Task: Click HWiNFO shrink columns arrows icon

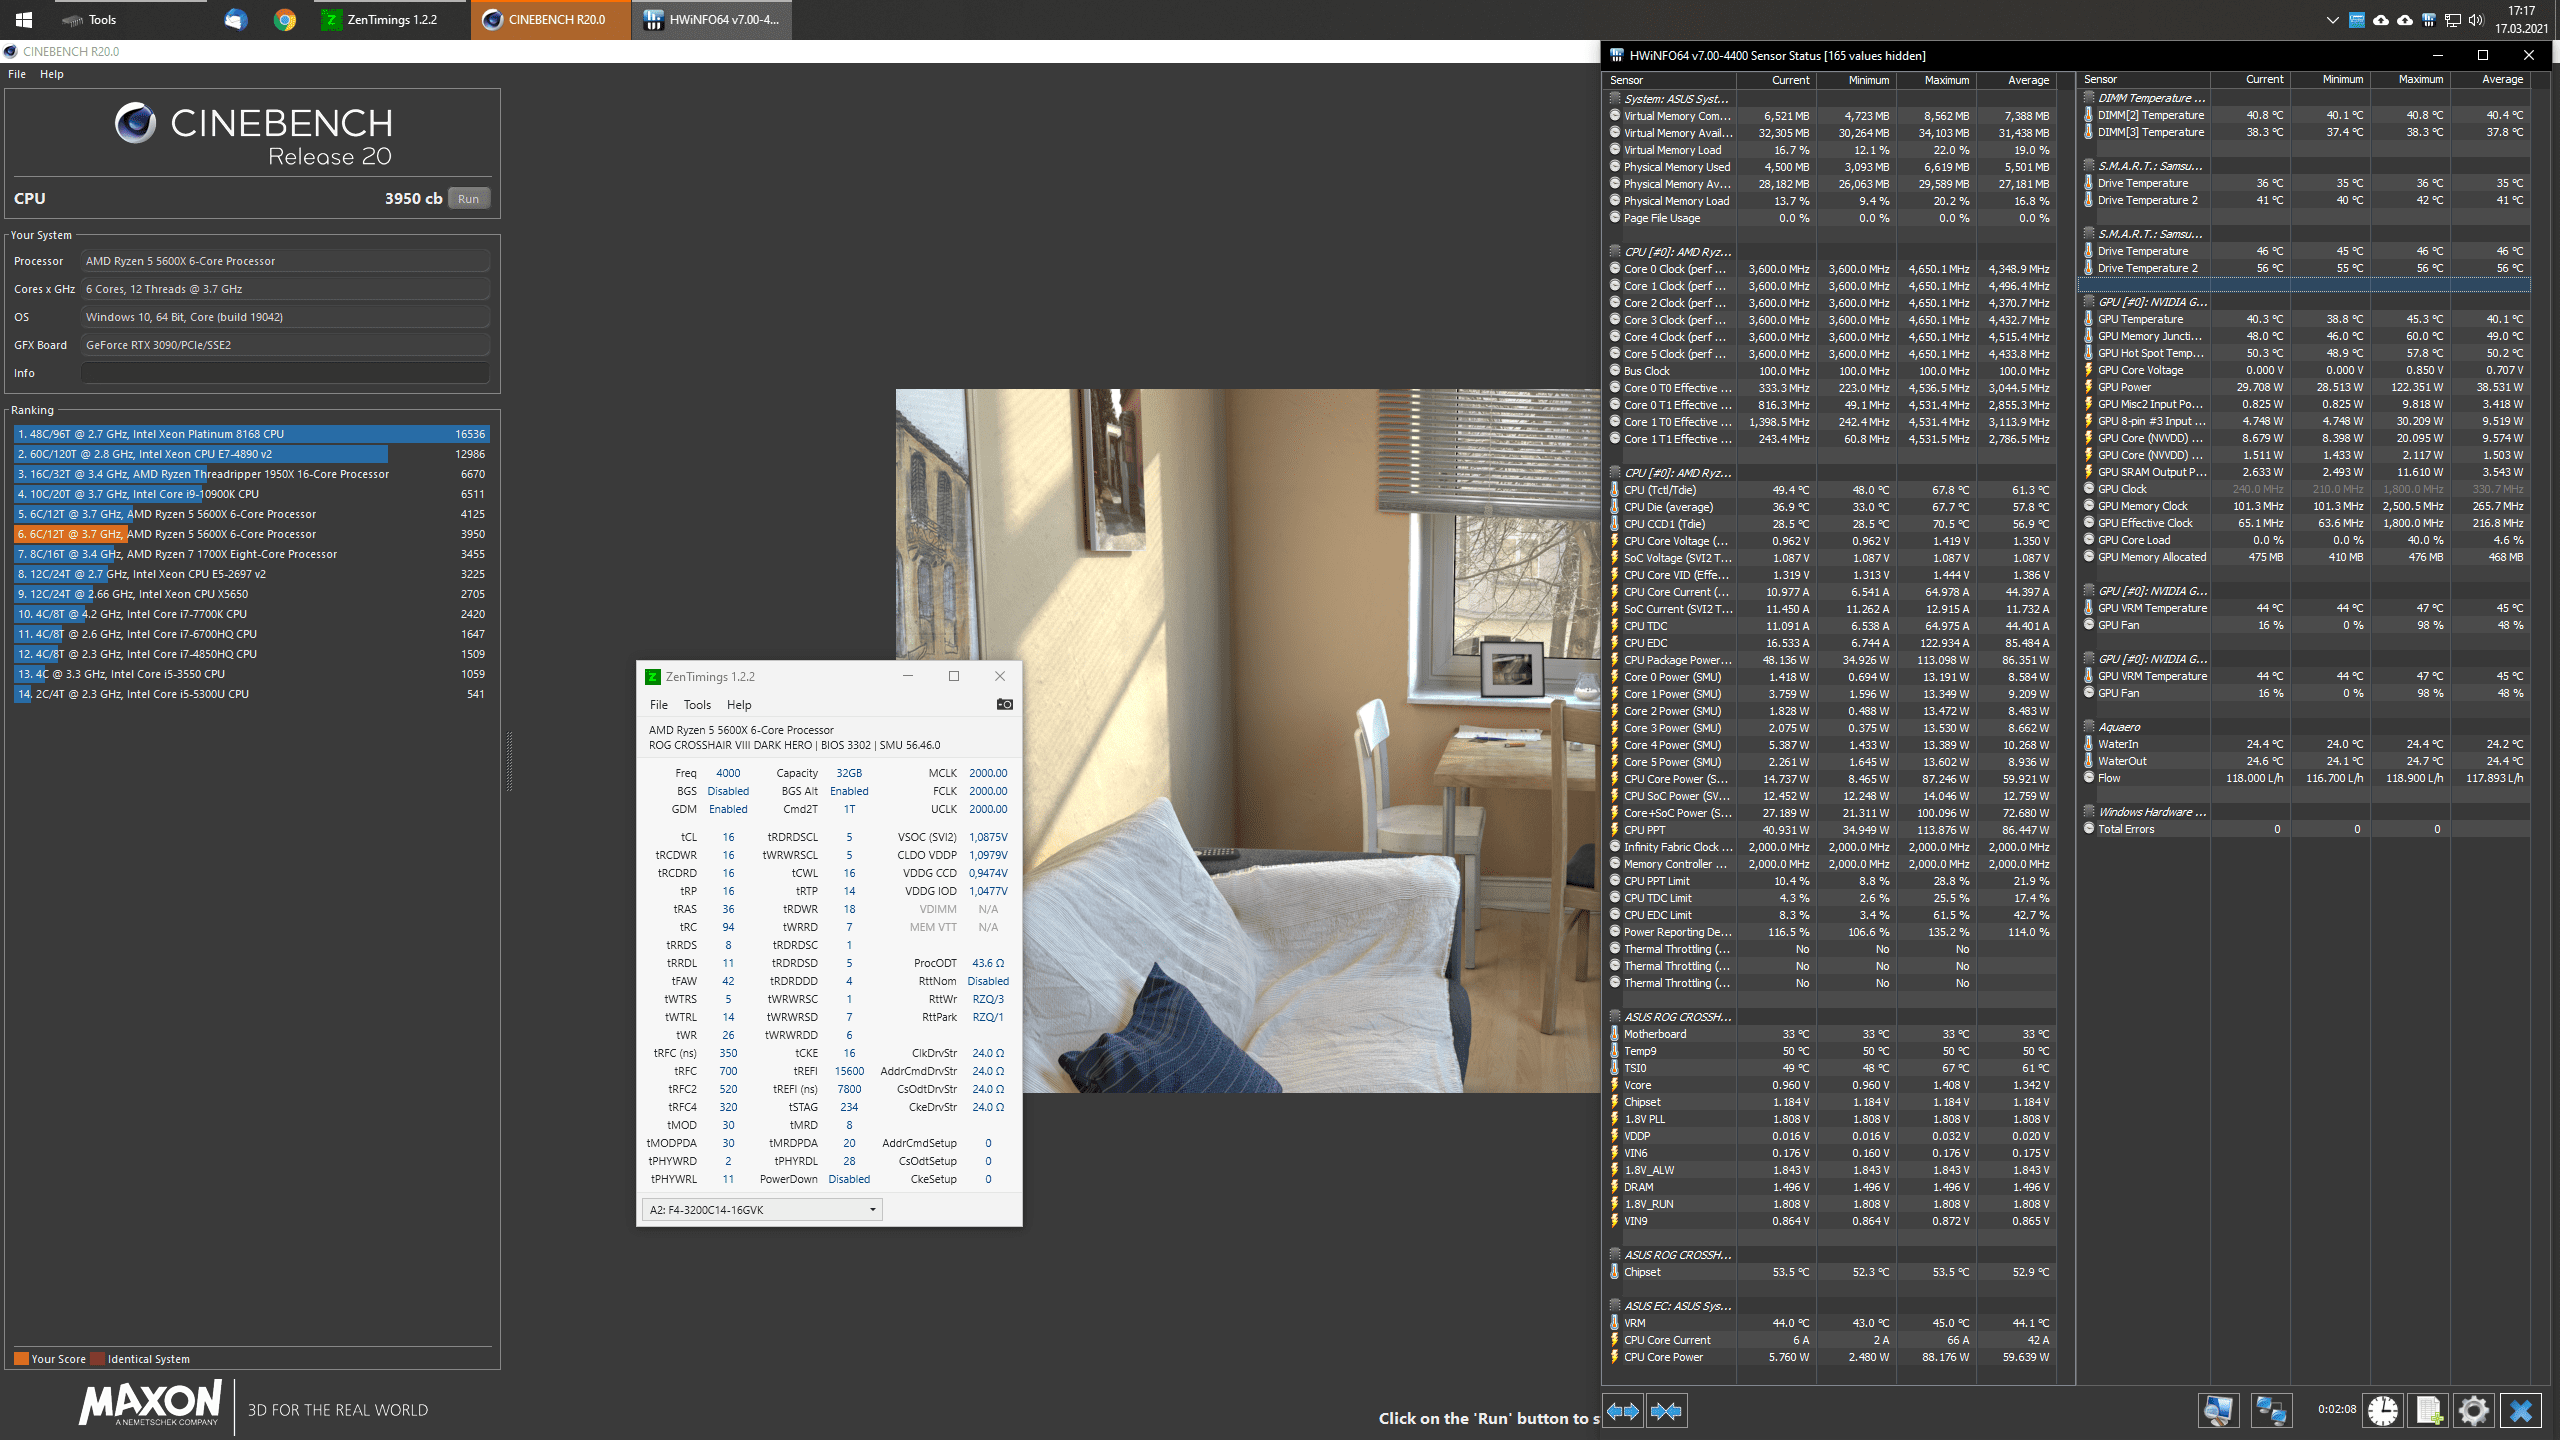Action: [x=1666, y=1411]
